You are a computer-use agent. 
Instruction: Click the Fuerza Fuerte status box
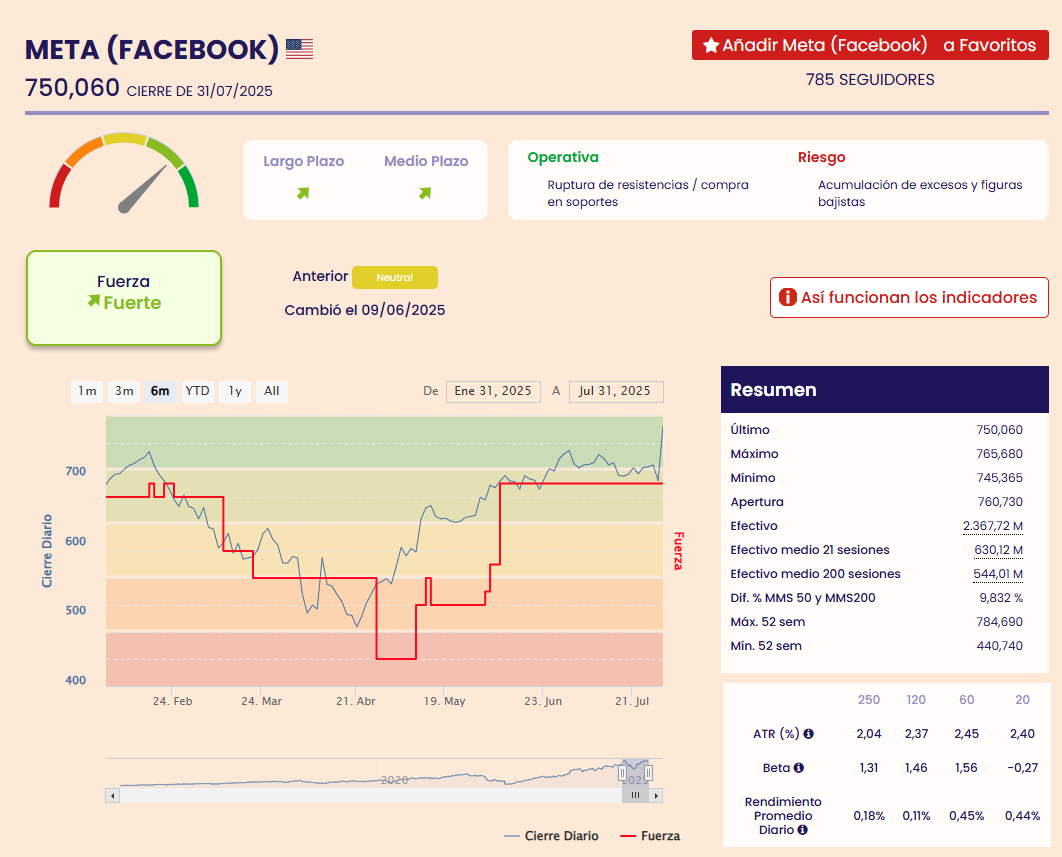pyautogui.click(x=124, y=298)
